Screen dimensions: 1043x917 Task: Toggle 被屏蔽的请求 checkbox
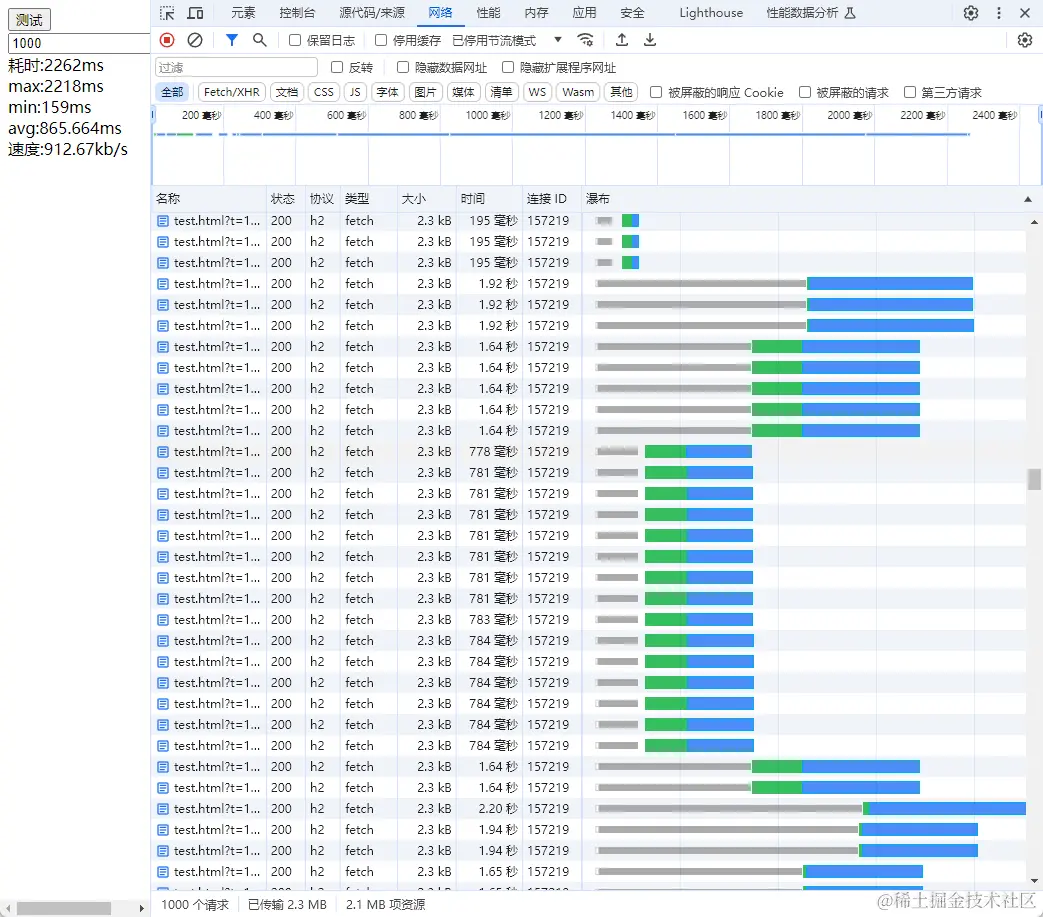point(805,92)
